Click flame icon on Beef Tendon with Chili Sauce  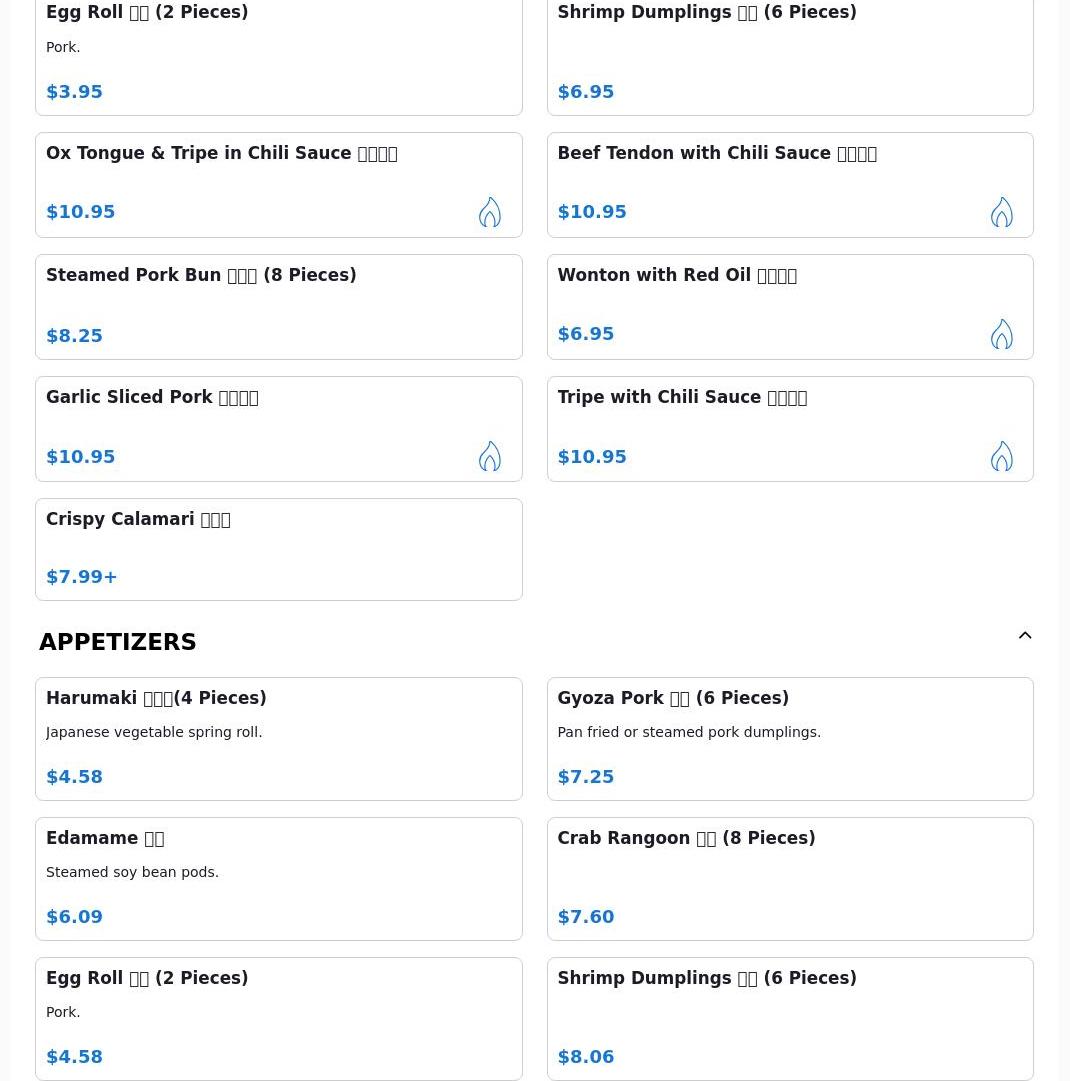[1001, 212]
